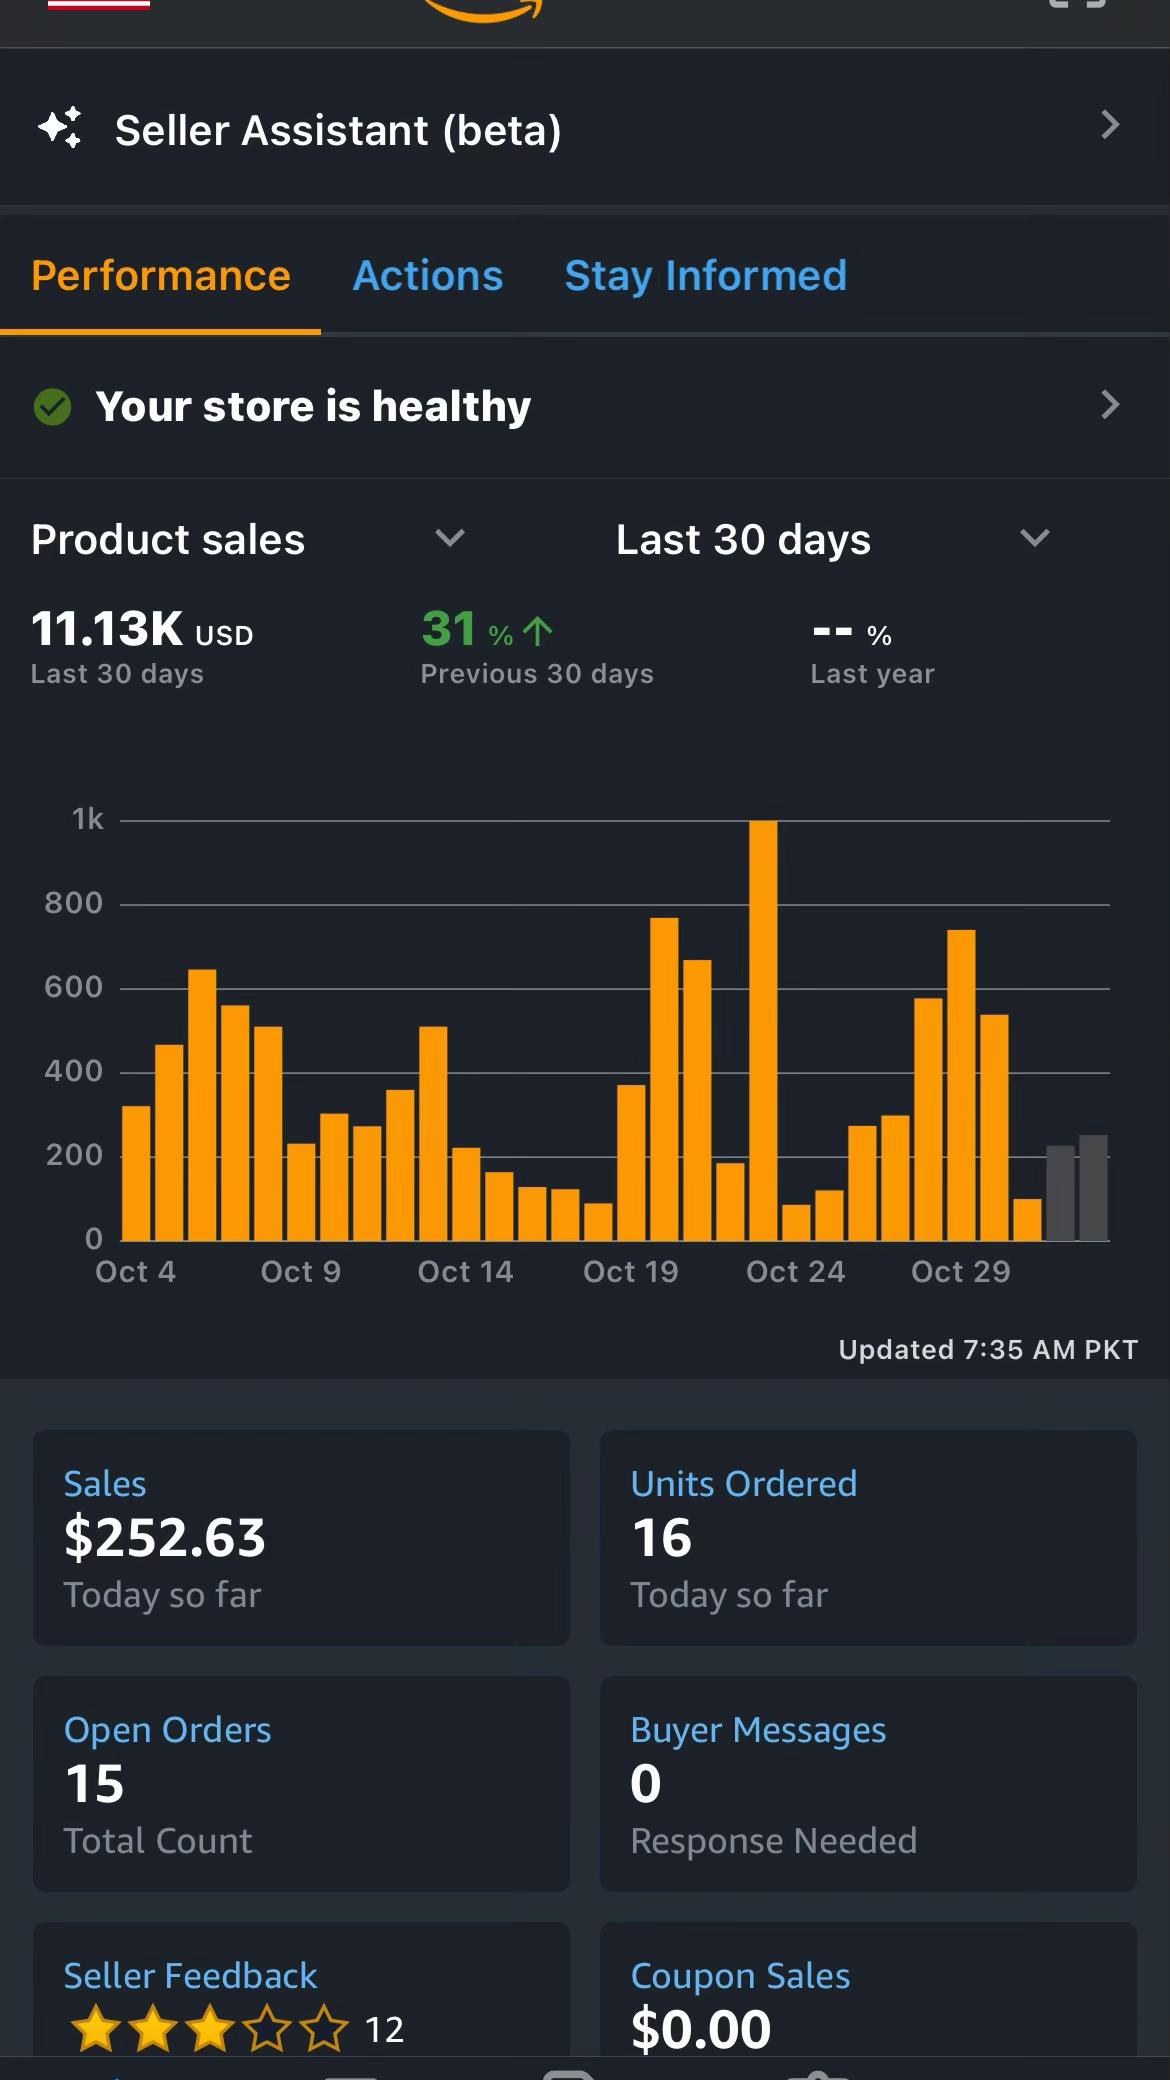
Task: Click the Seller Feedback star rating
Action: click(x=209, y=2030)
